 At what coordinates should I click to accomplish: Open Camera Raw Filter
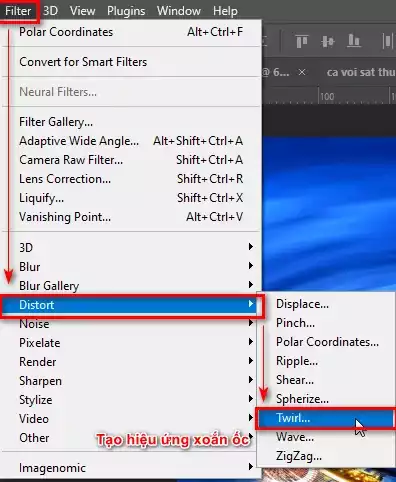(x=131, y=160)
